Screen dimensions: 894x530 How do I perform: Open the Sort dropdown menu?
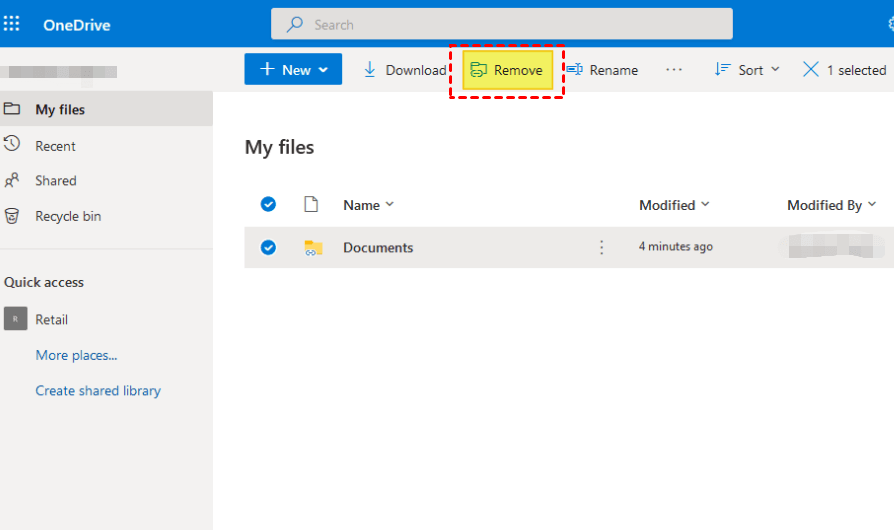click(747, 70)
